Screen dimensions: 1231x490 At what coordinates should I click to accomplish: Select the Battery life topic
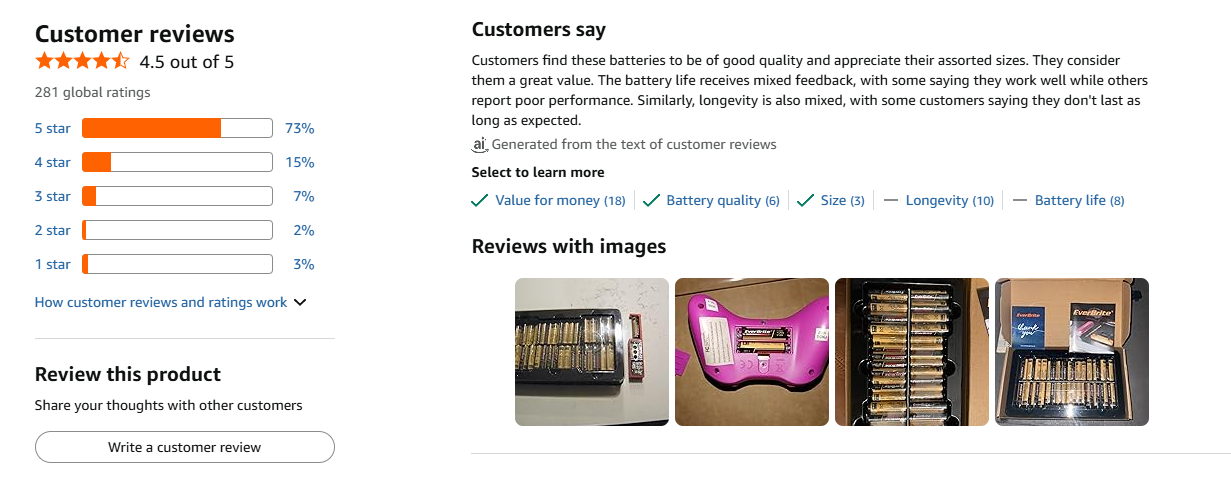(1078, 200)
